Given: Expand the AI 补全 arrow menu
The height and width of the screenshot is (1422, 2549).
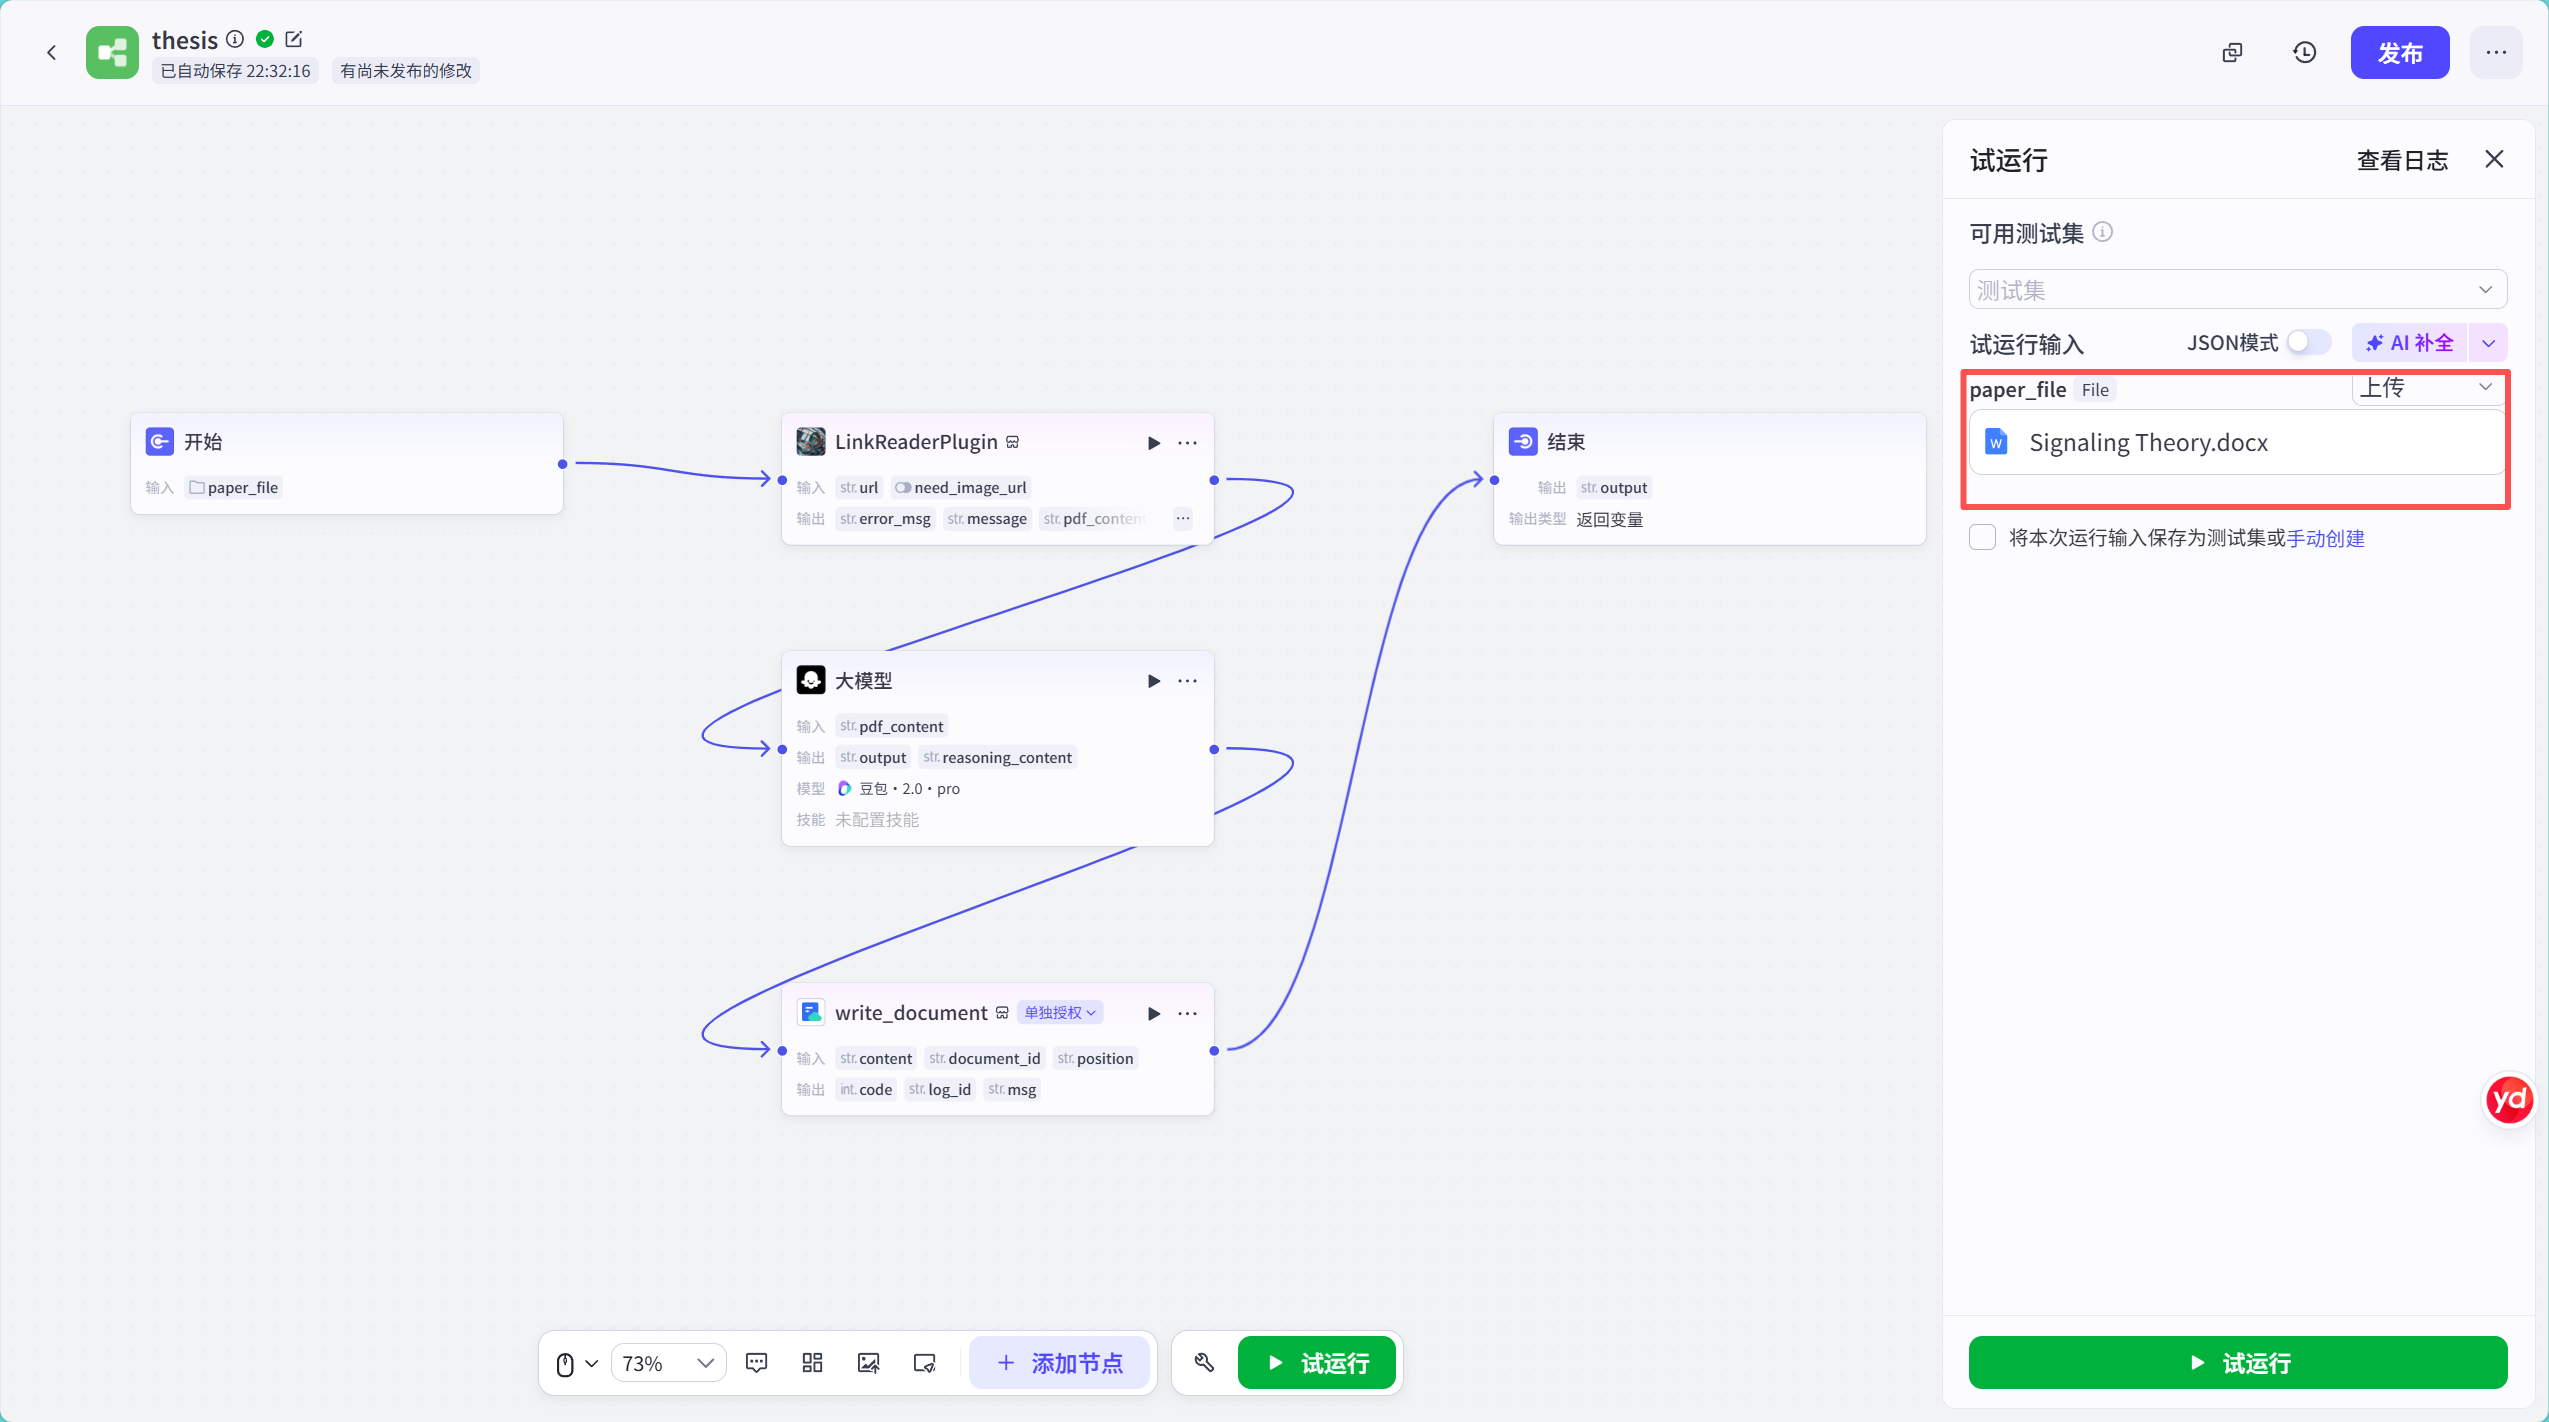Looking at the screenshot, I should coord(2488,343).
